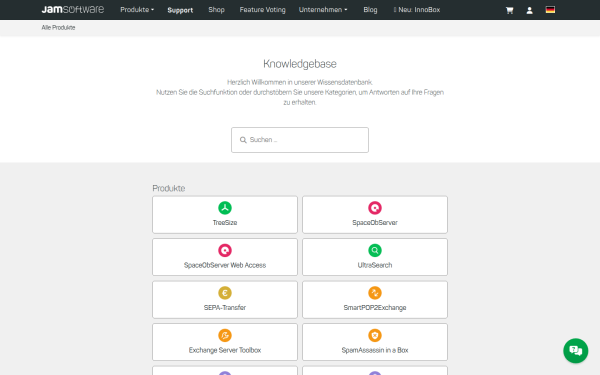Click the JAM Software logo
Viewport: 600px width, 375px height.
pyautogui.click(x=73, y=9)
